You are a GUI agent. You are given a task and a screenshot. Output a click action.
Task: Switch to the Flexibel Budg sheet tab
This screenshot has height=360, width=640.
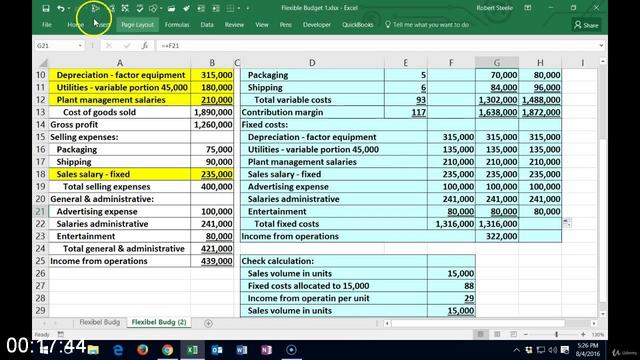tap(100, 322)
